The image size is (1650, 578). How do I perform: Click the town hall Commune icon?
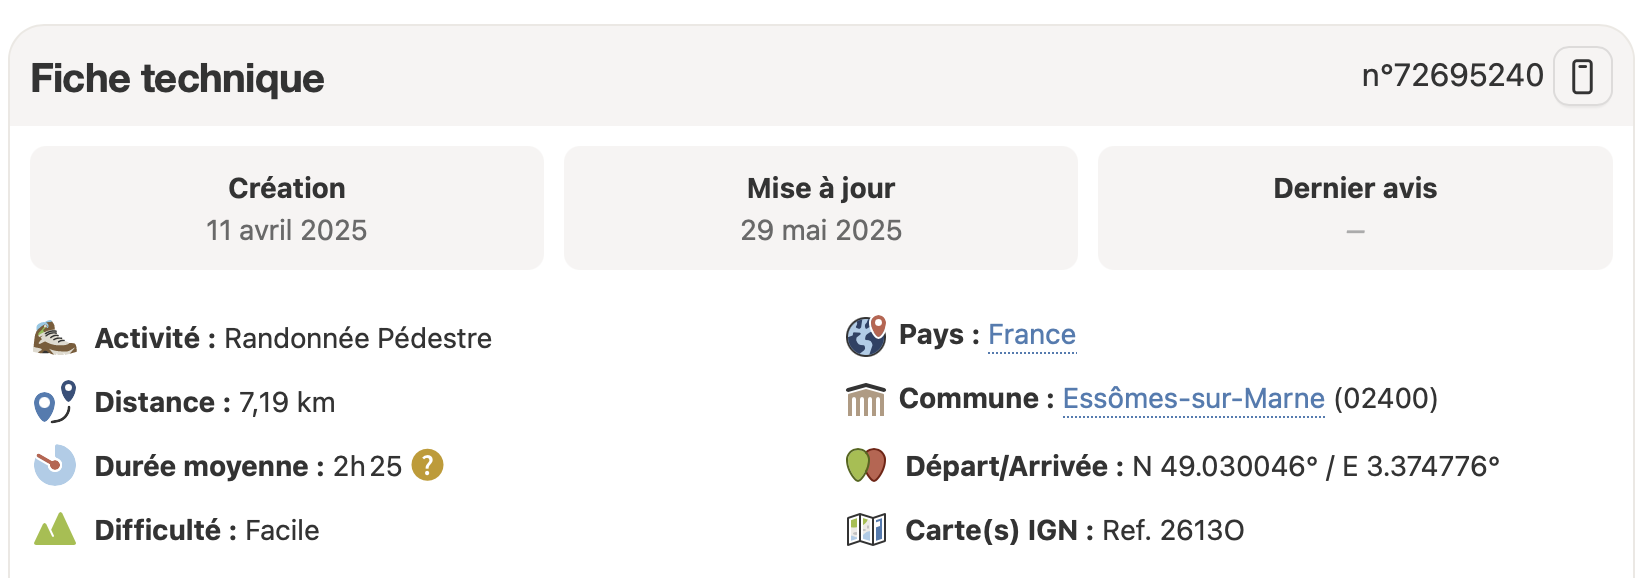(x=866, y=399)
